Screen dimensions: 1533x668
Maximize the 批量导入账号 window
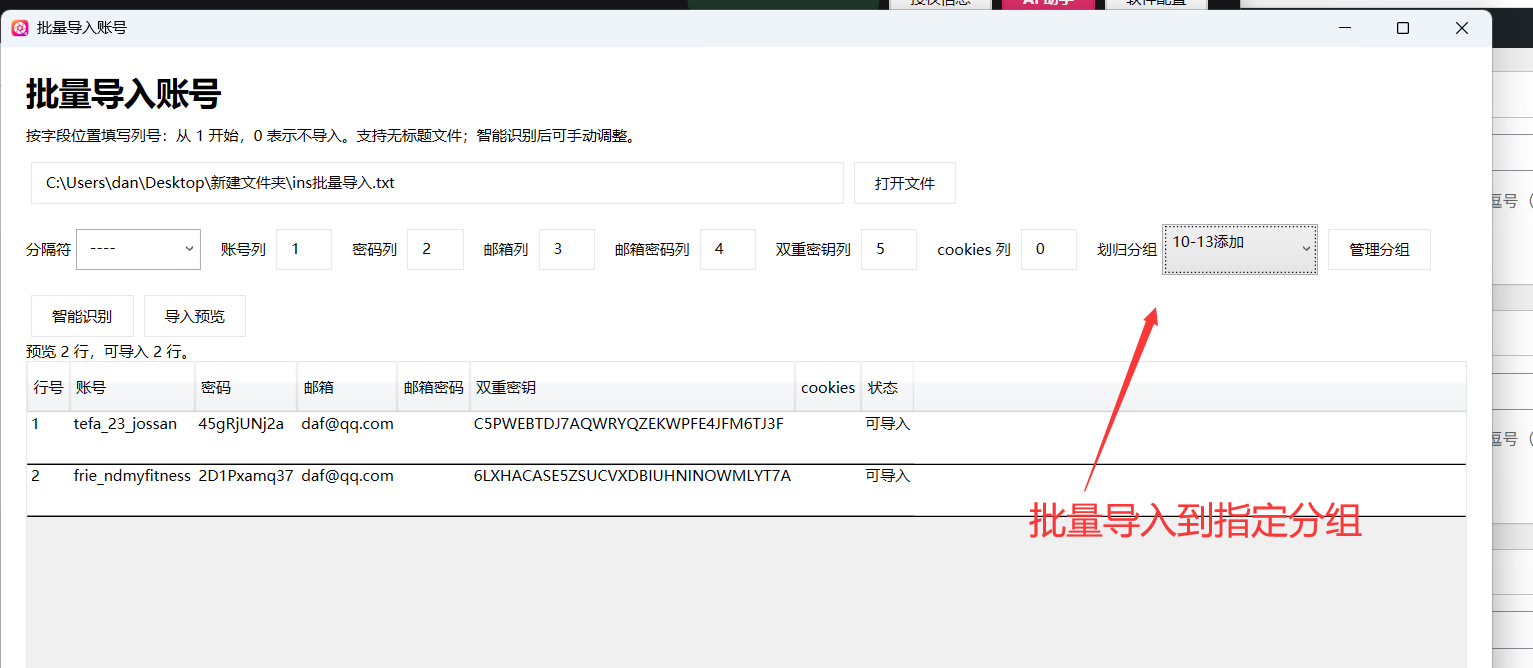coord(1403,28)
